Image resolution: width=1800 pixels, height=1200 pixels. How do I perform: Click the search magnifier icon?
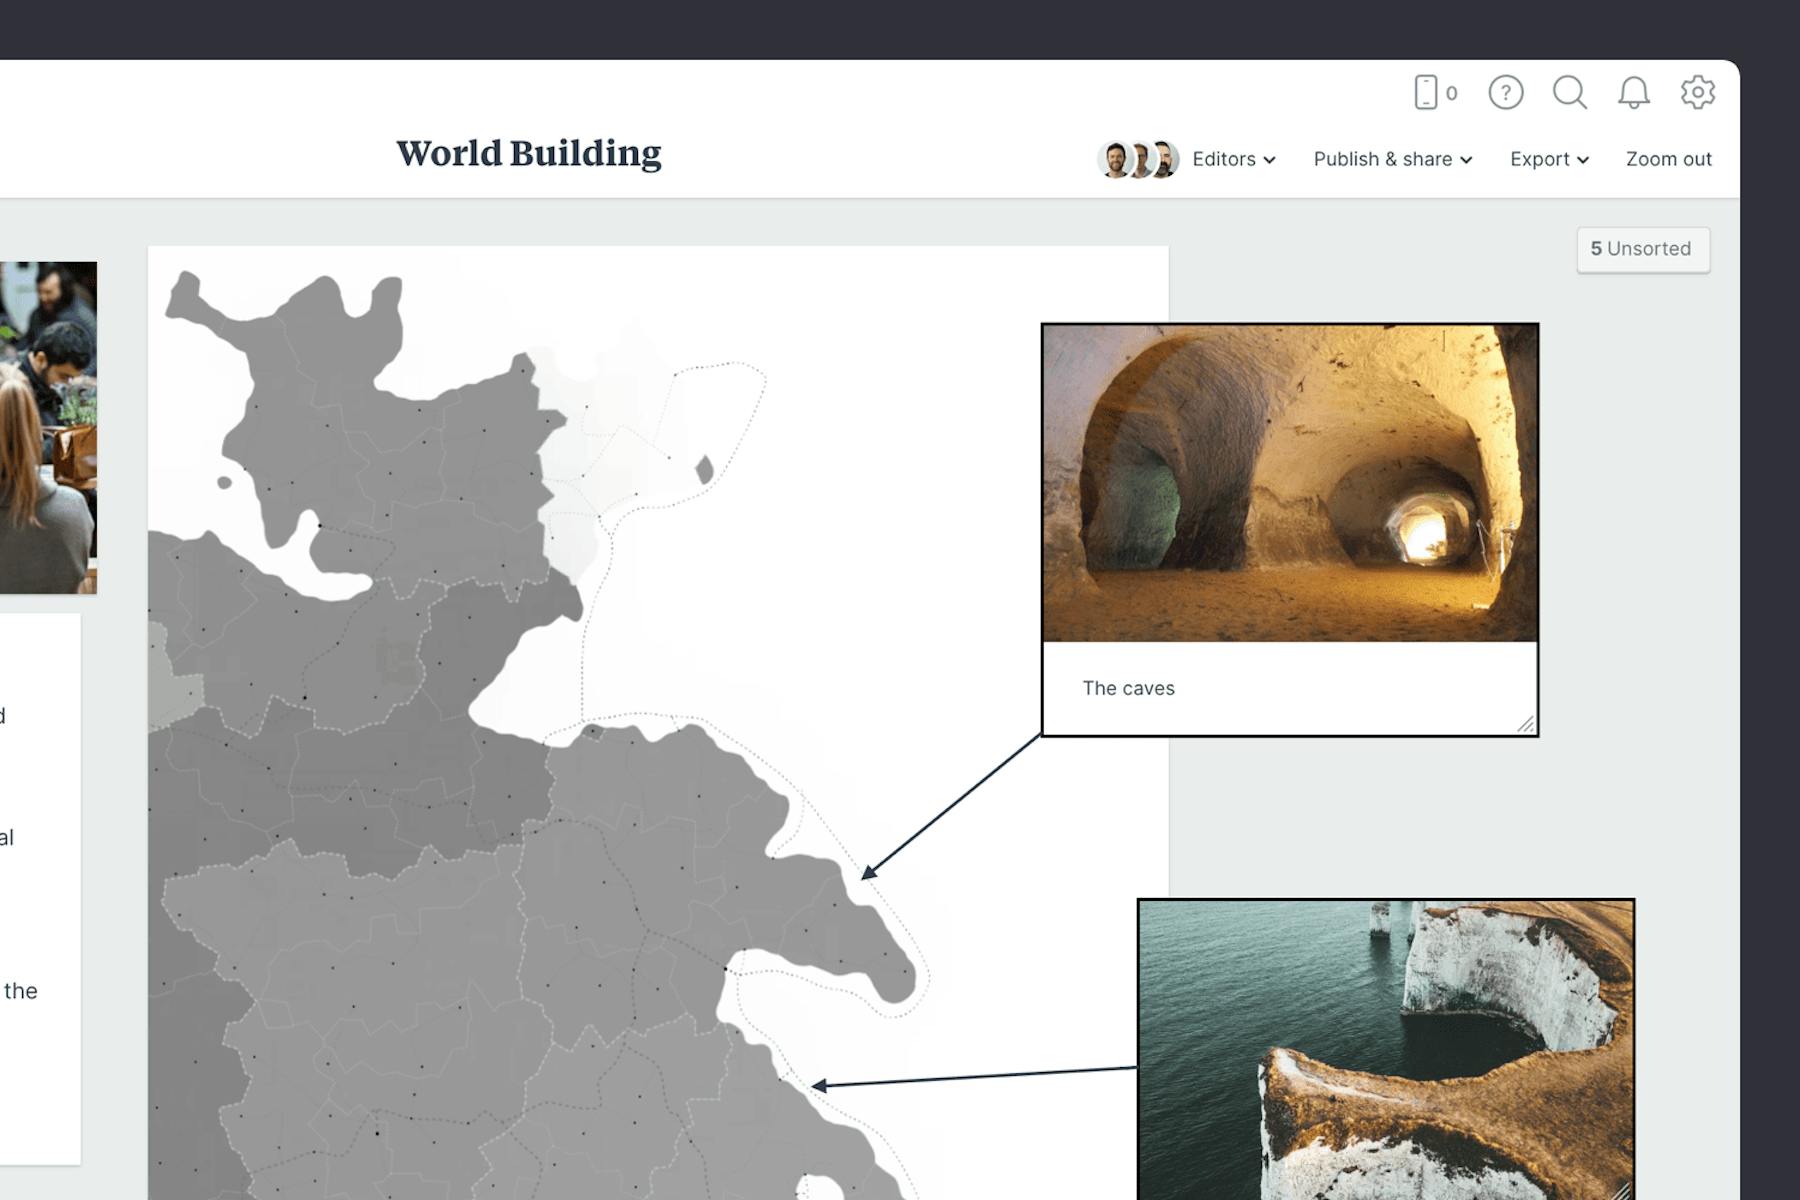click(x=1570, y=92)
